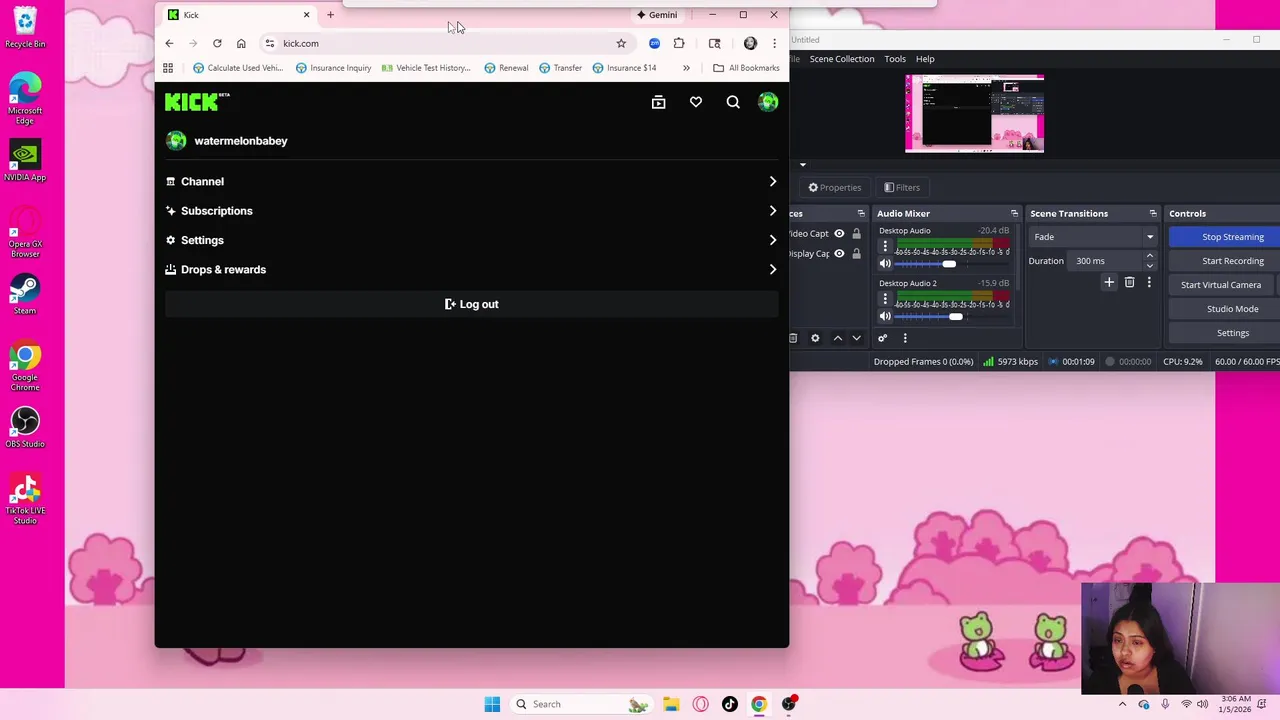Viewport: 1280px width, 720px height.
Task: Open TikTok LIVE Studio desktop icon
Action: point(25,499)
